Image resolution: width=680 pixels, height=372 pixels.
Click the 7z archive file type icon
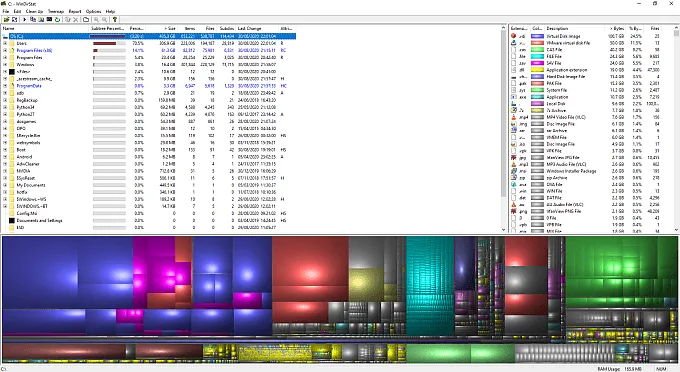click(513, 111)
